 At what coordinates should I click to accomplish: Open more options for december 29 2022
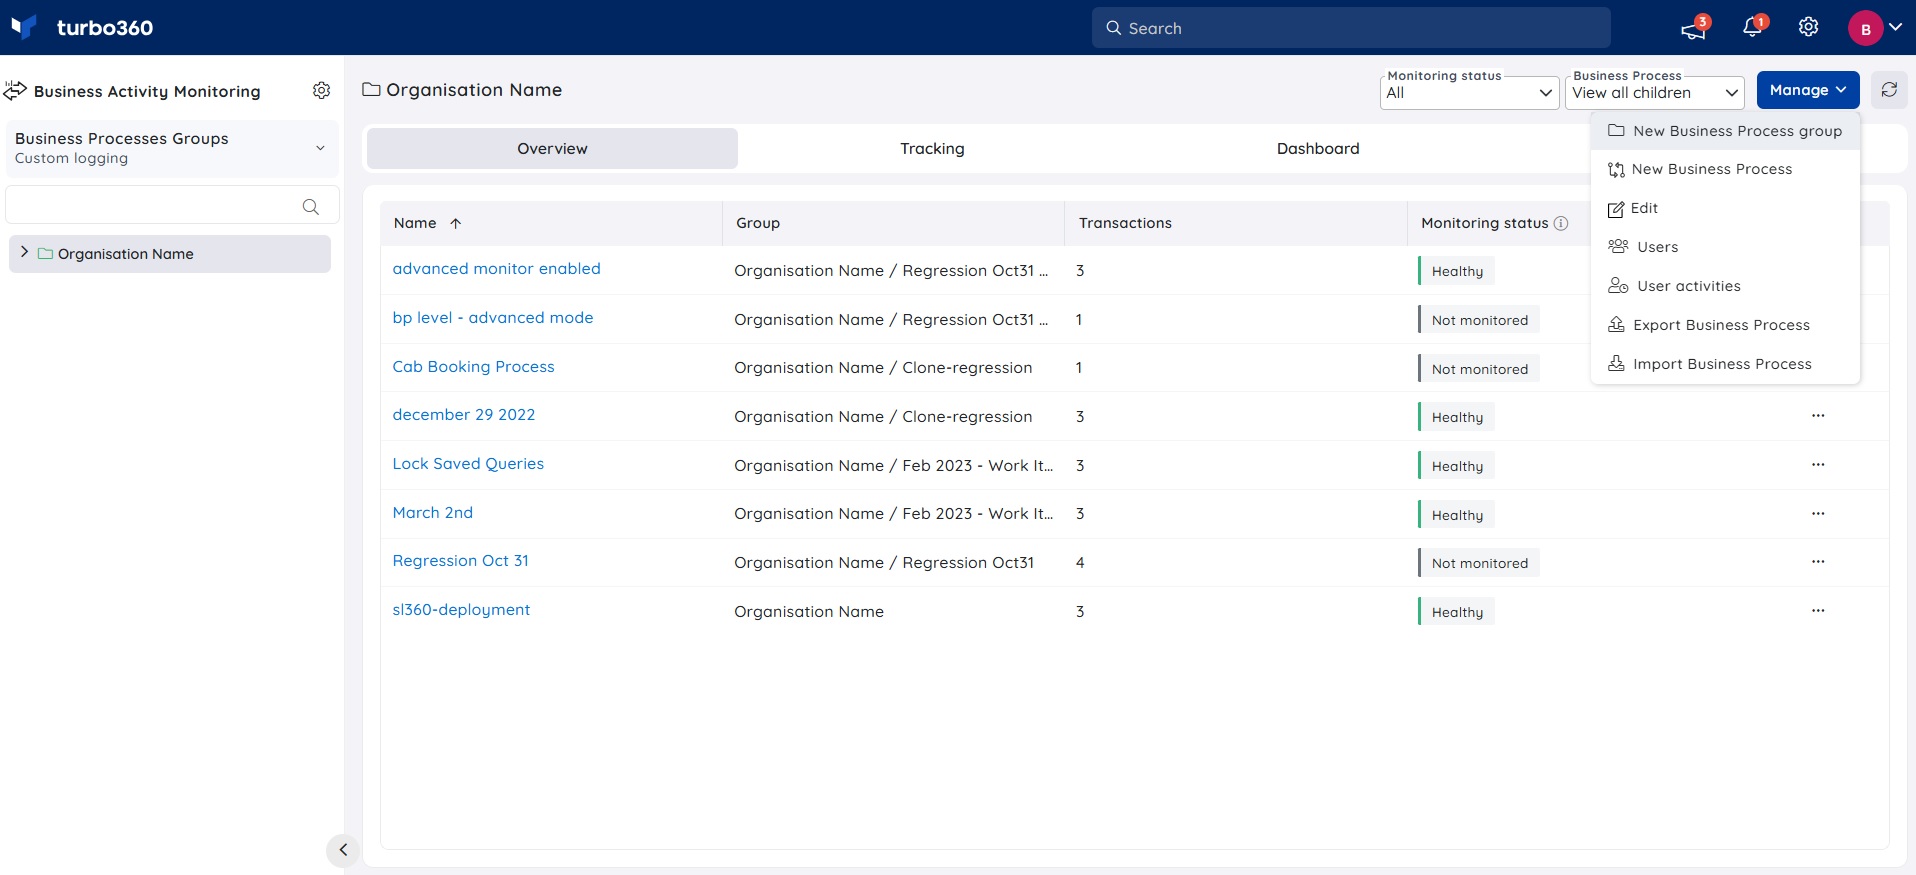click(1818, 416)
